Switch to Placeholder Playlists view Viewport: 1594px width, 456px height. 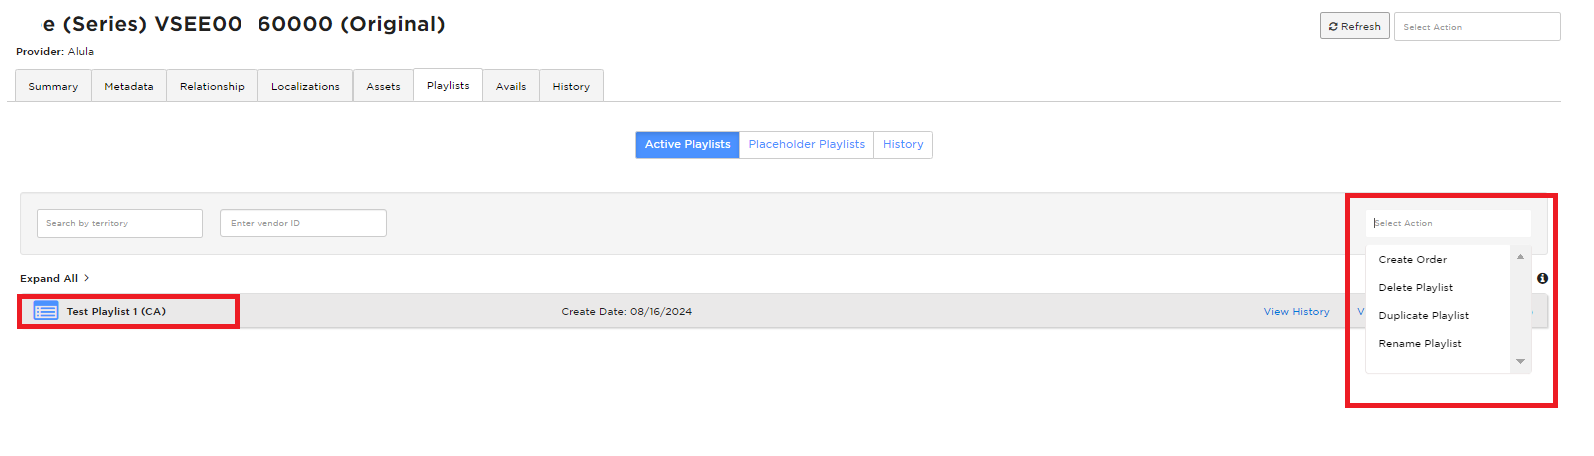806,144
